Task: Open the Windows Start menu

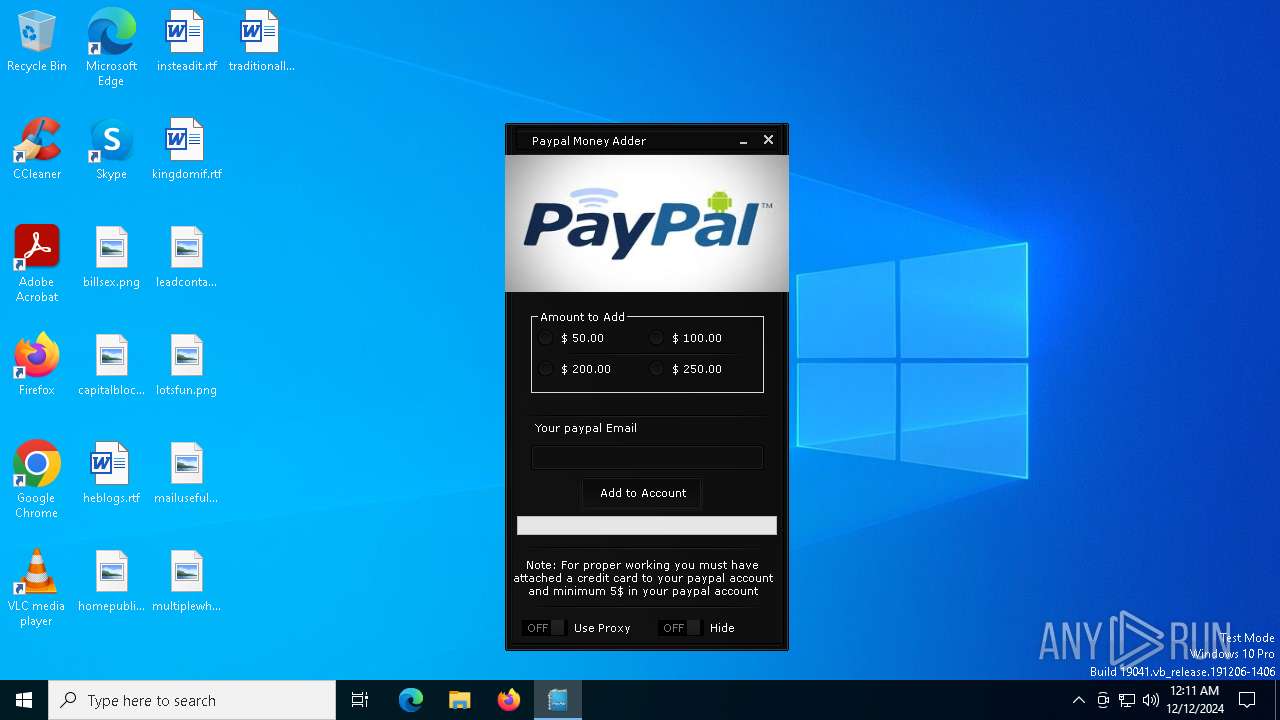Action: pyautogui.click(x=24, y=700)
